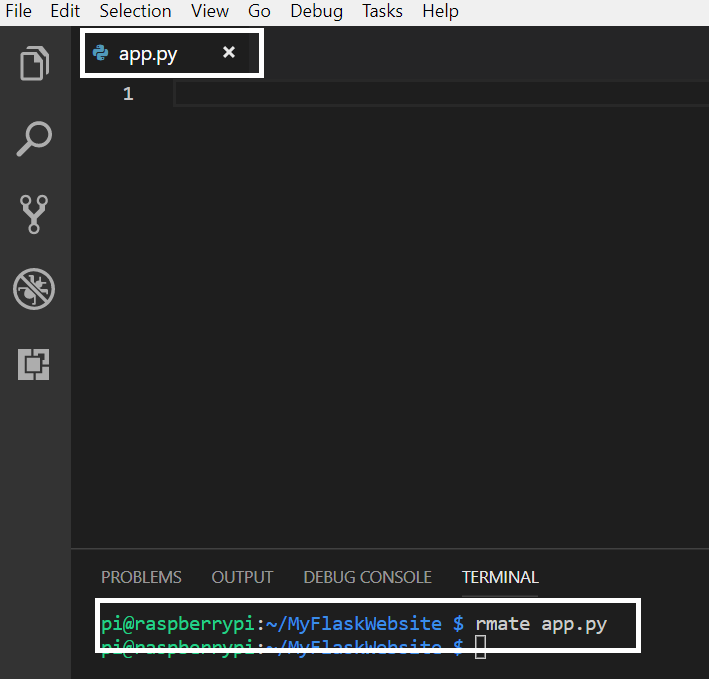Open the Debug bug icon
709x679 pixels.
[x=34, y=289]
